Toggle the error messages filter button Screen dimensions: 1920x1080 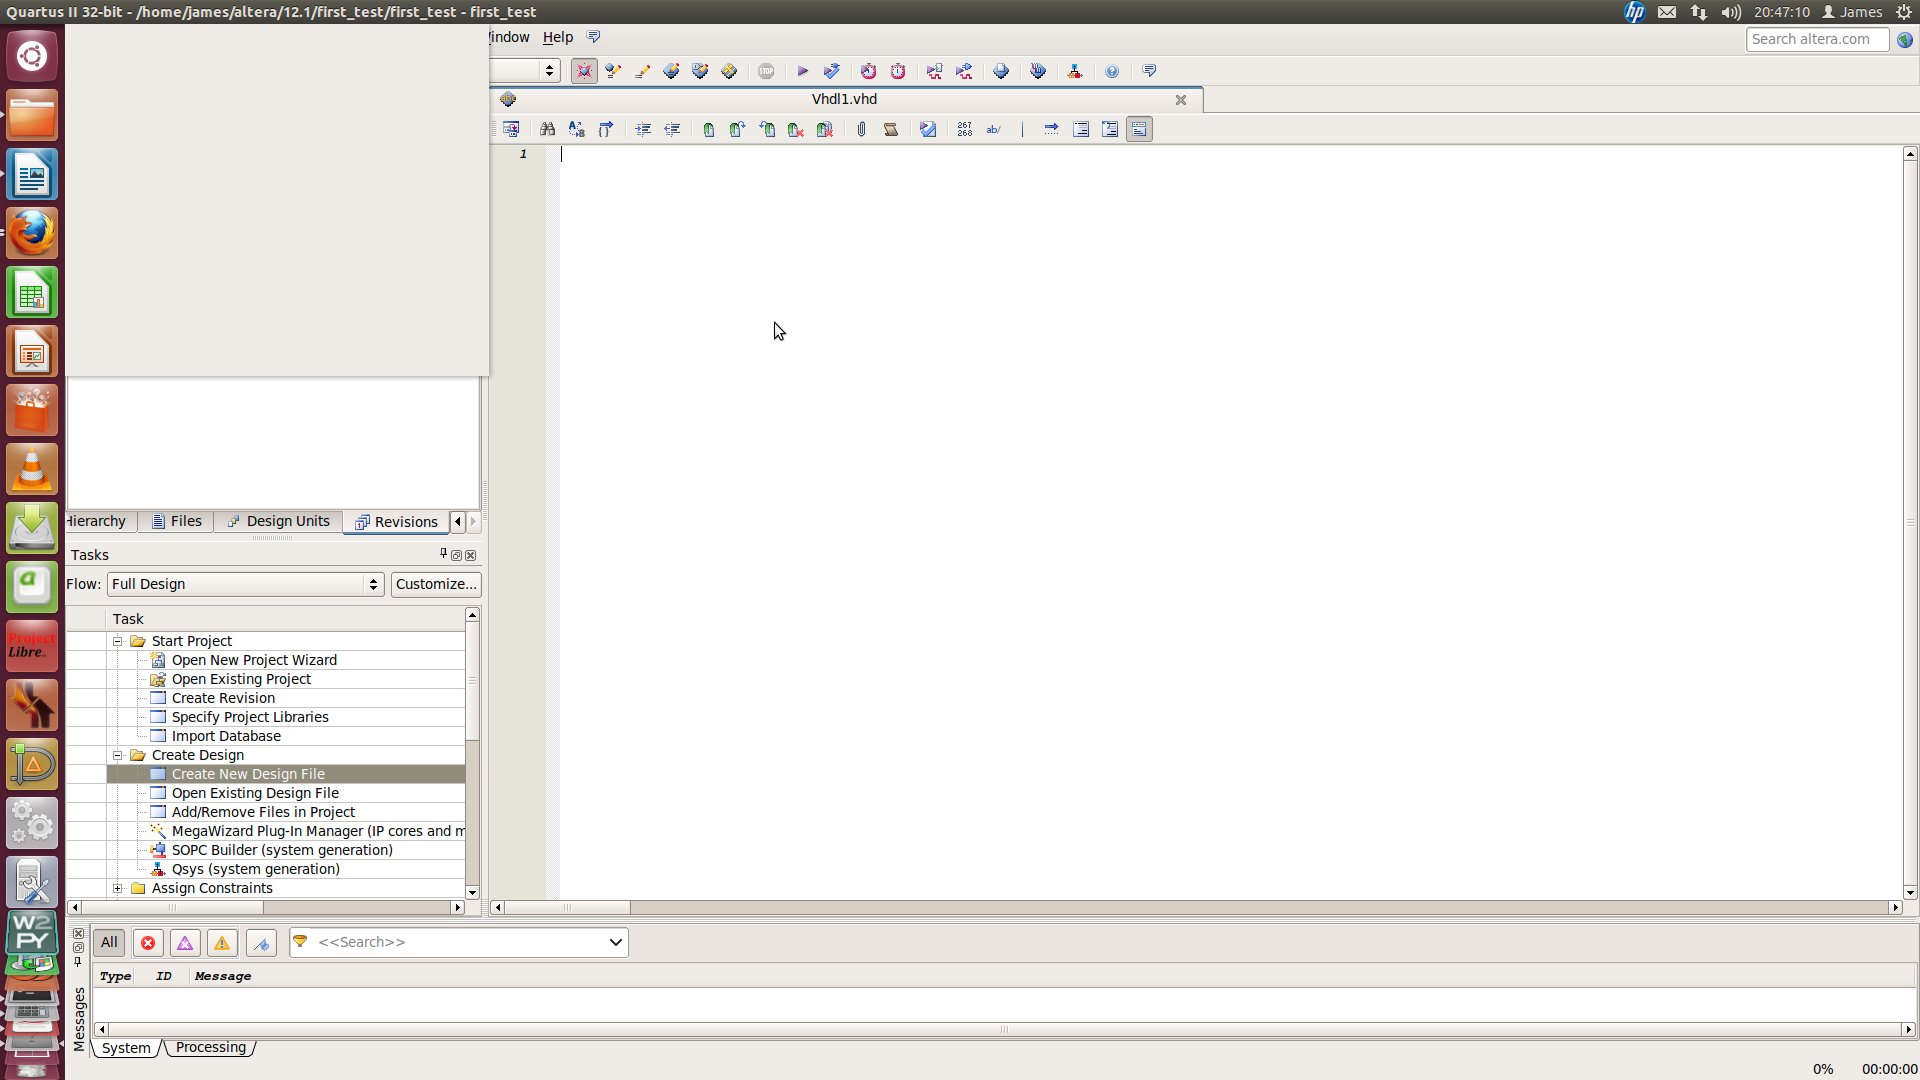(x=148, y=942)
